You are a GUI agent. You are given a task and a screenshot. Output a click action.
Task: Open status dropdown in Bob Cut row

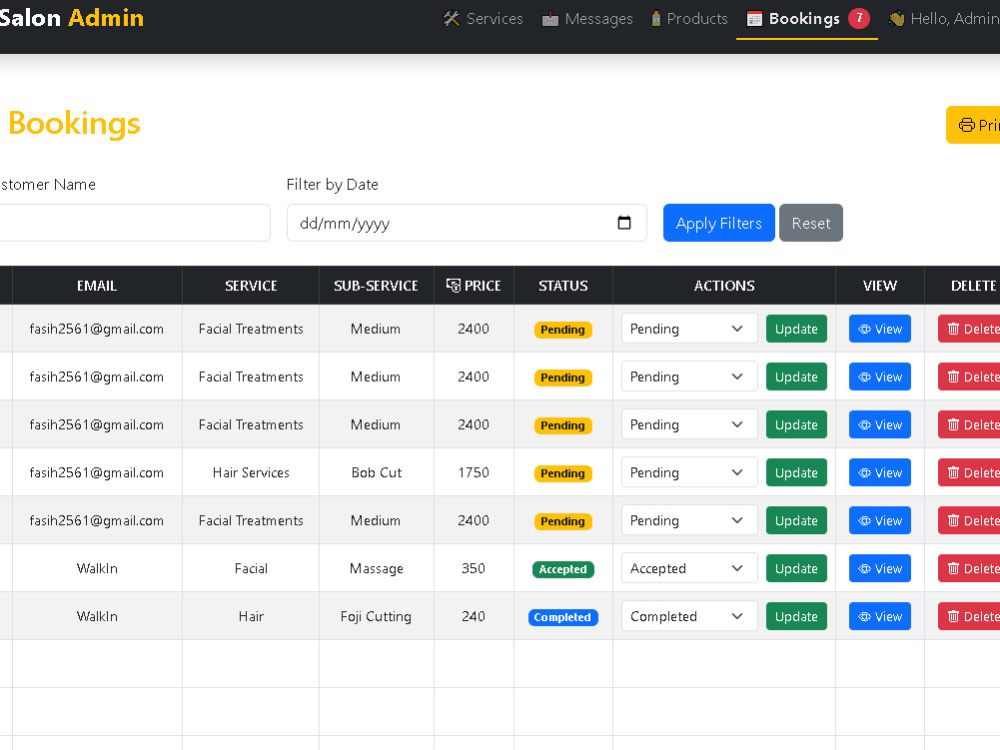coord(689,473)
